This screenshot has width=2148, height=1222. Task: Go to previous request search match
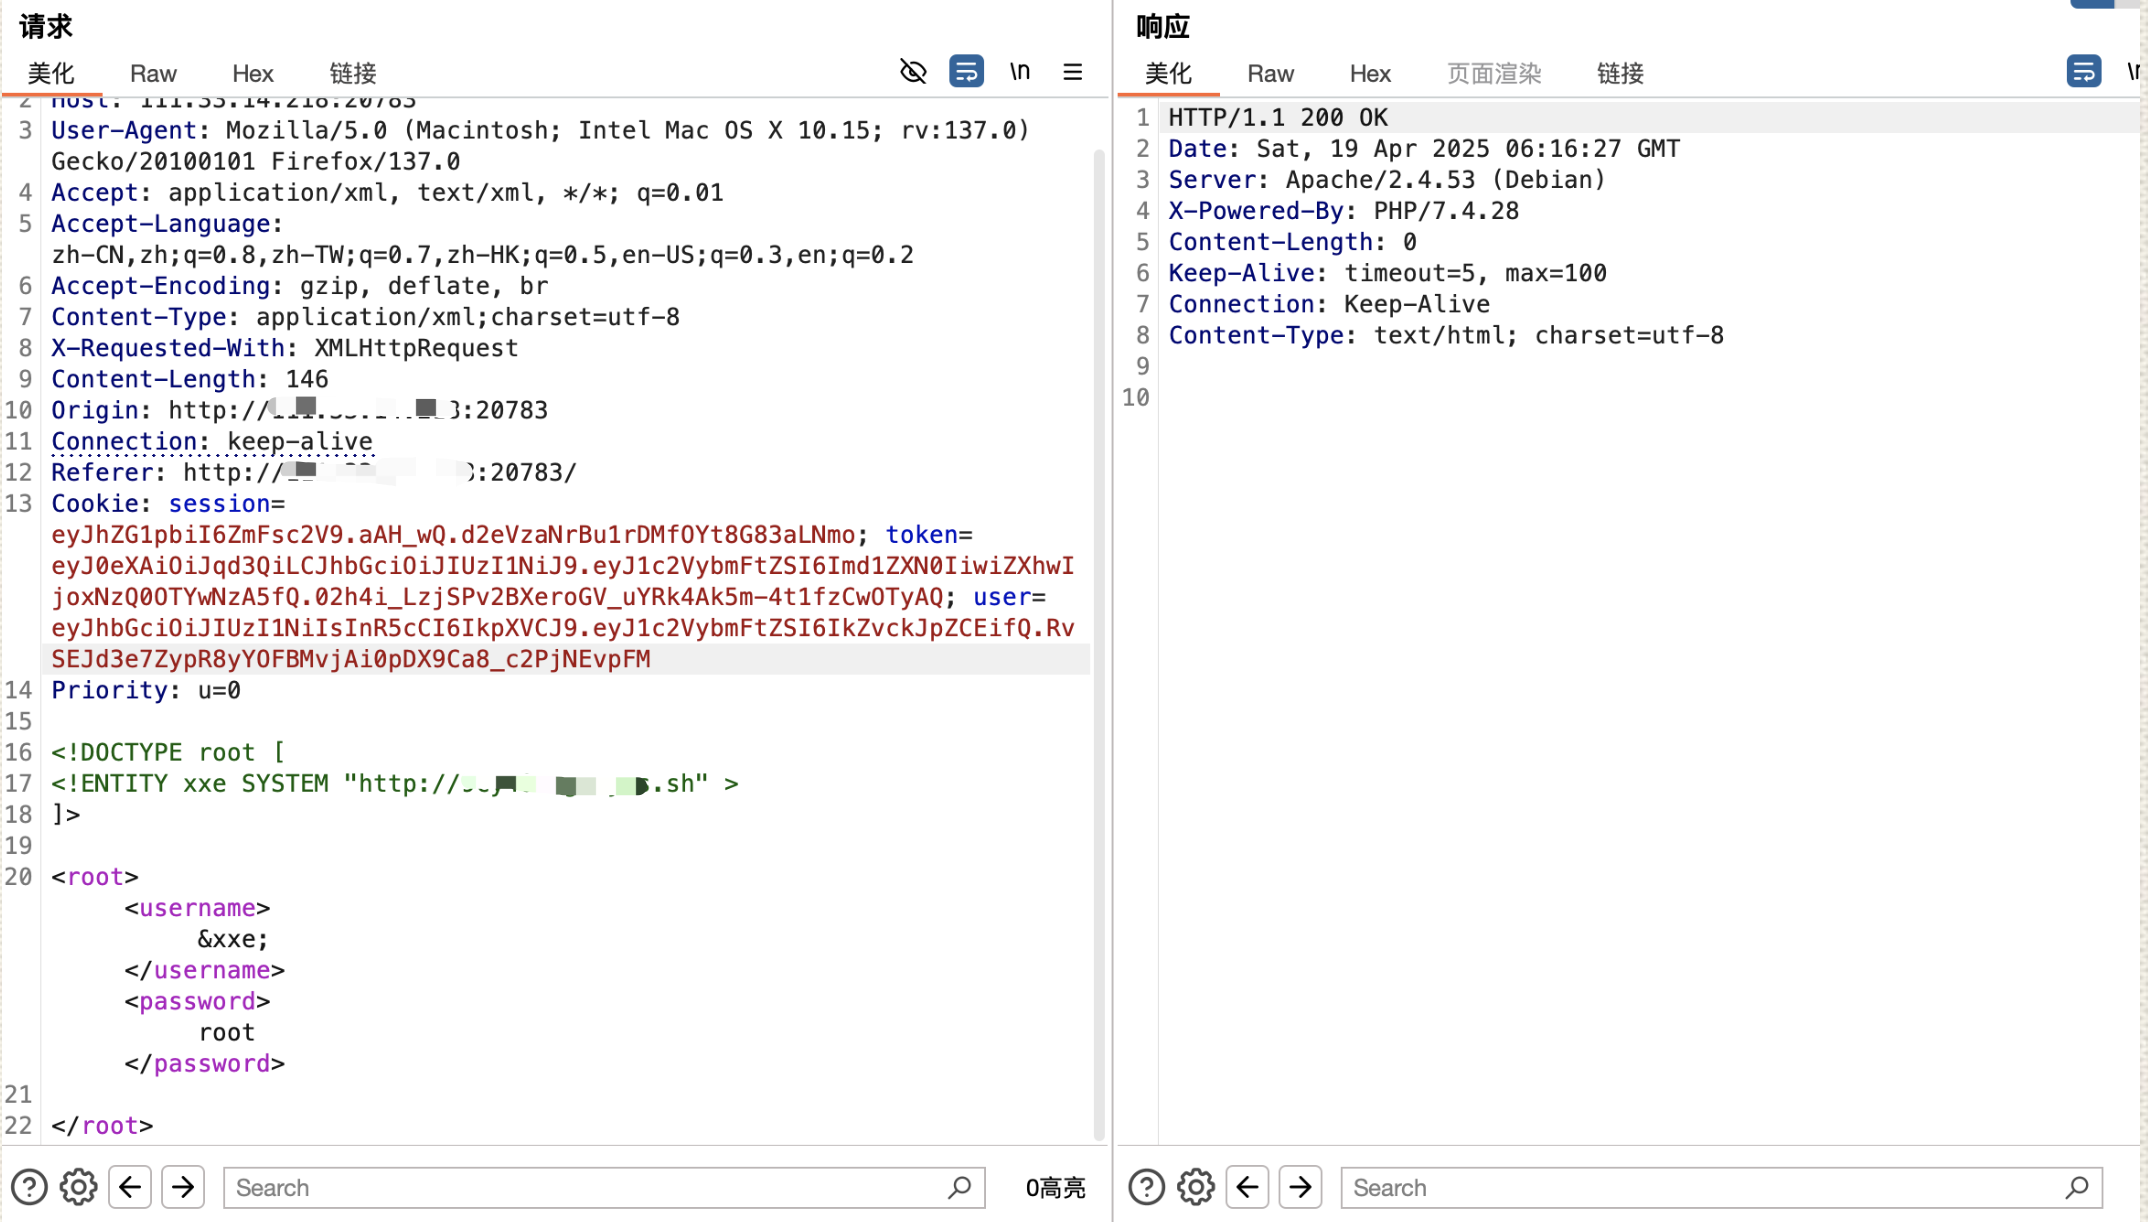(x=130, y=1187)
